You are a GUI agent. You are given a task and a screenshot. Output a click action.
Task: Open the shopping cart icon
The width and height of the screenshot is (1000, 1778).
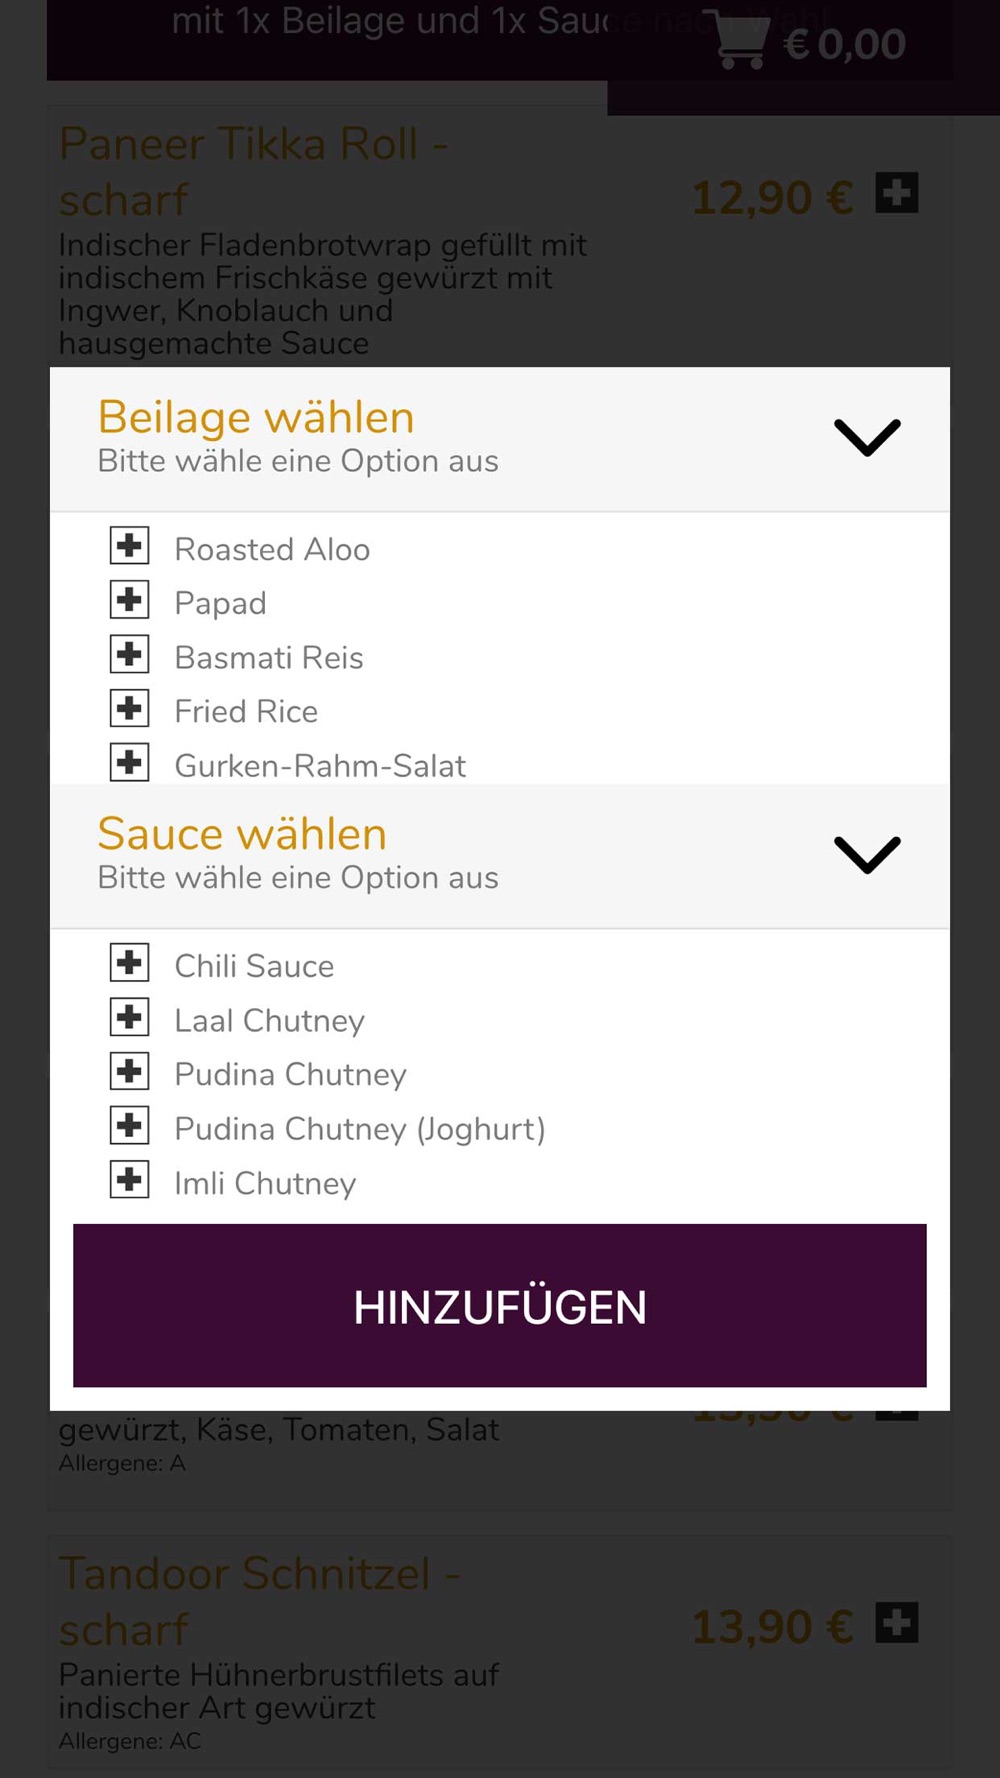[742, 42]
